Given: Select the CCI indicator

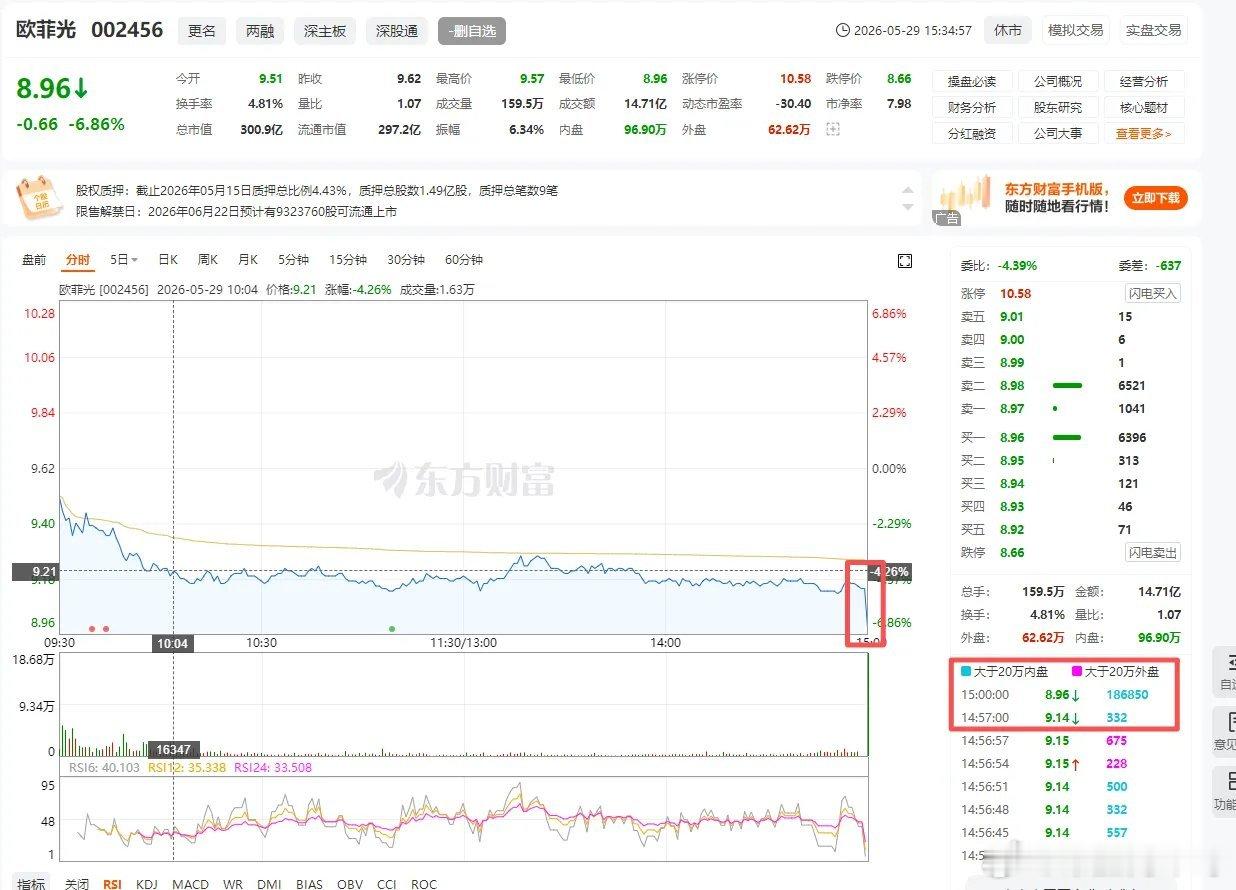Looking at the screenshot, I should (x=387, y=884).
